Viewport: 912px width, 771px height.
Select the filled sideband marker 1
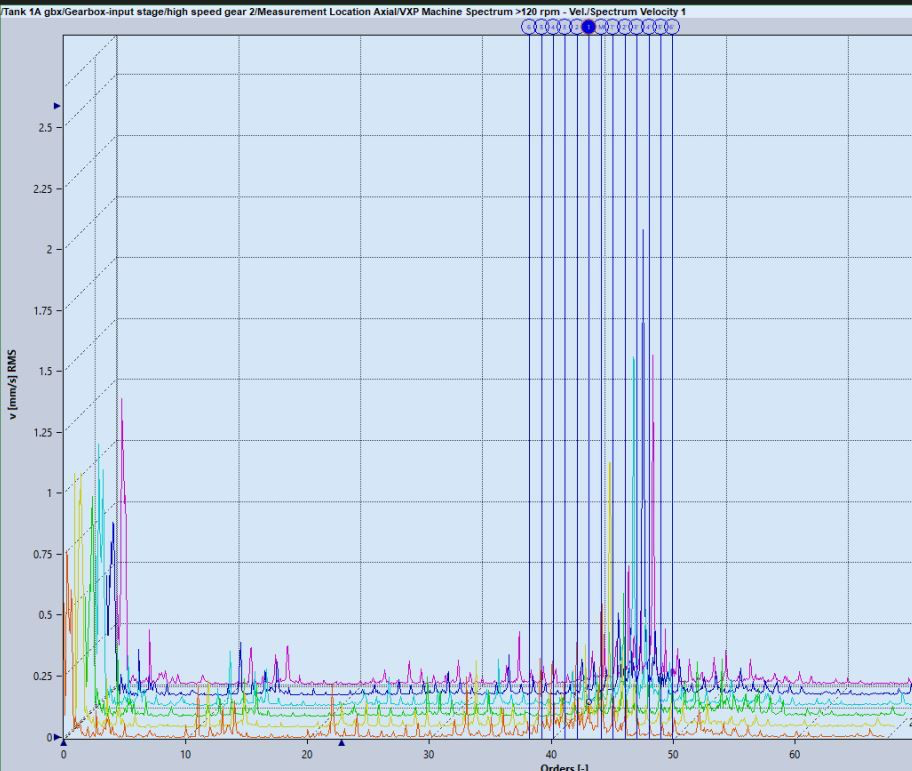(x=589, y=27)
